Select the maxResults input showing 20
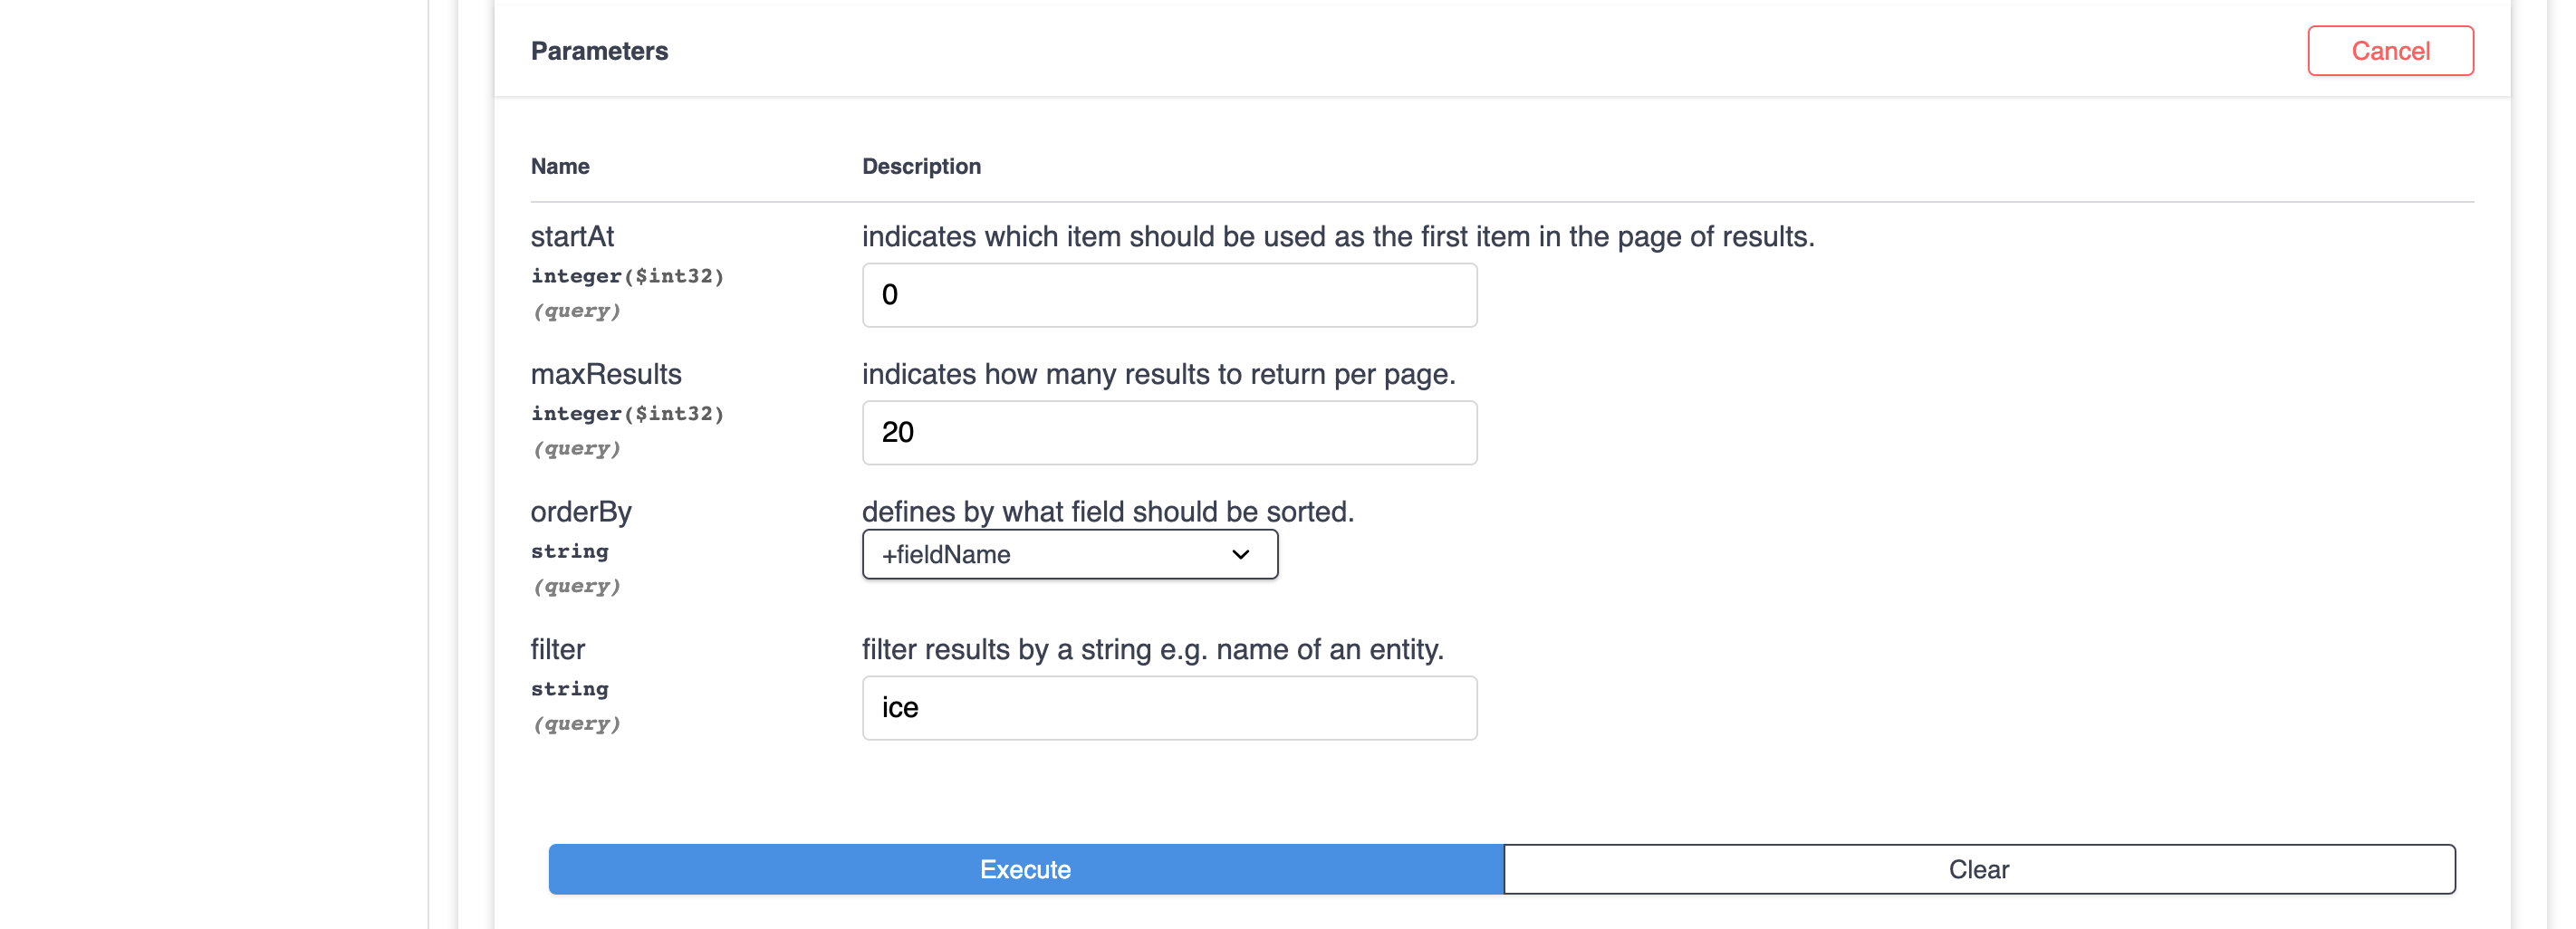 1168,432
